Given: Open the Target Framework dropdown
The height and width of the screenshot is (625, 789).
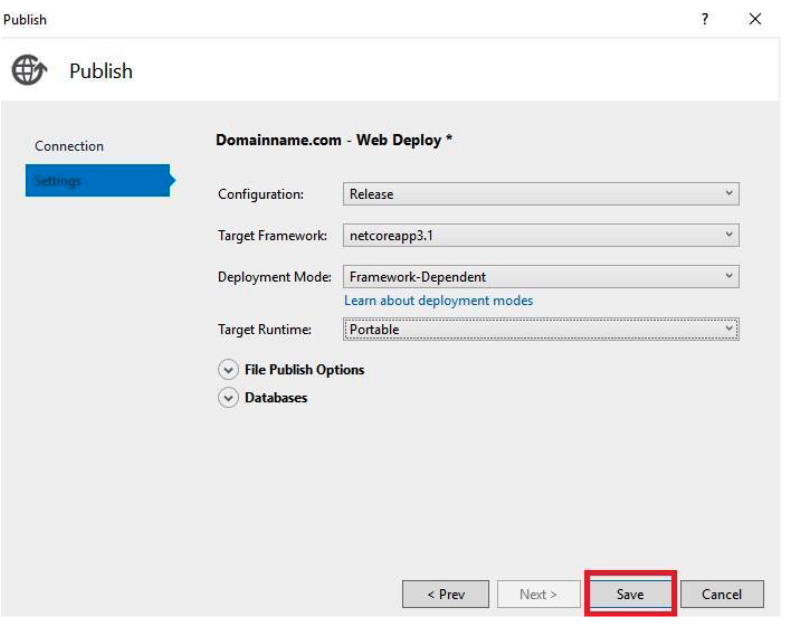Looking at the screenshot, I should (541, 235).
